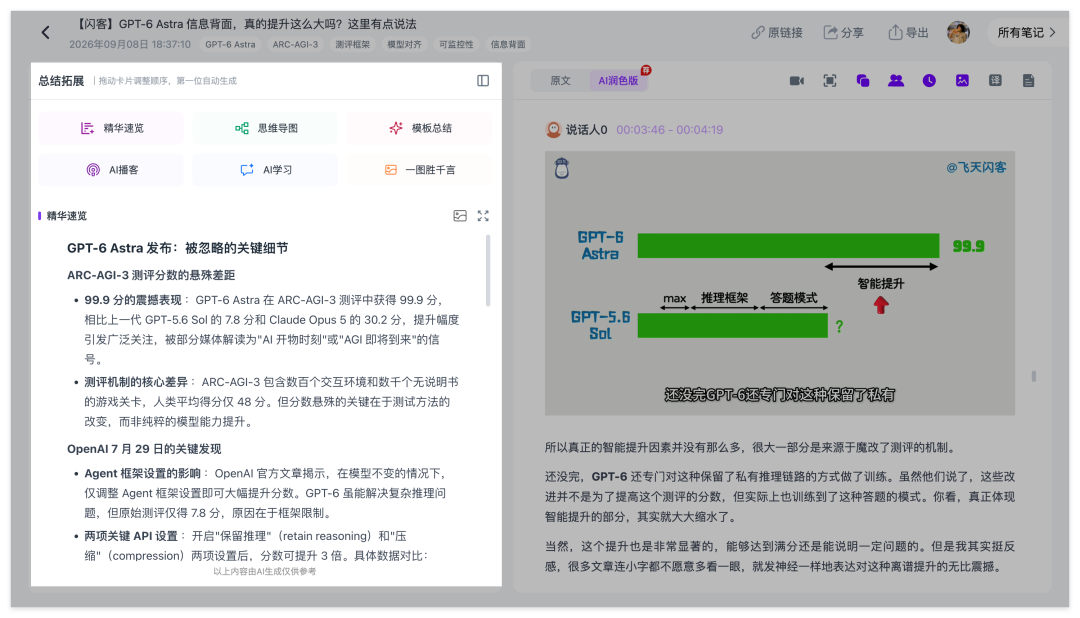Expand 精华速览 section to fullscreen
Viewport: 1080px width, 618px height.
coord(483,216)
